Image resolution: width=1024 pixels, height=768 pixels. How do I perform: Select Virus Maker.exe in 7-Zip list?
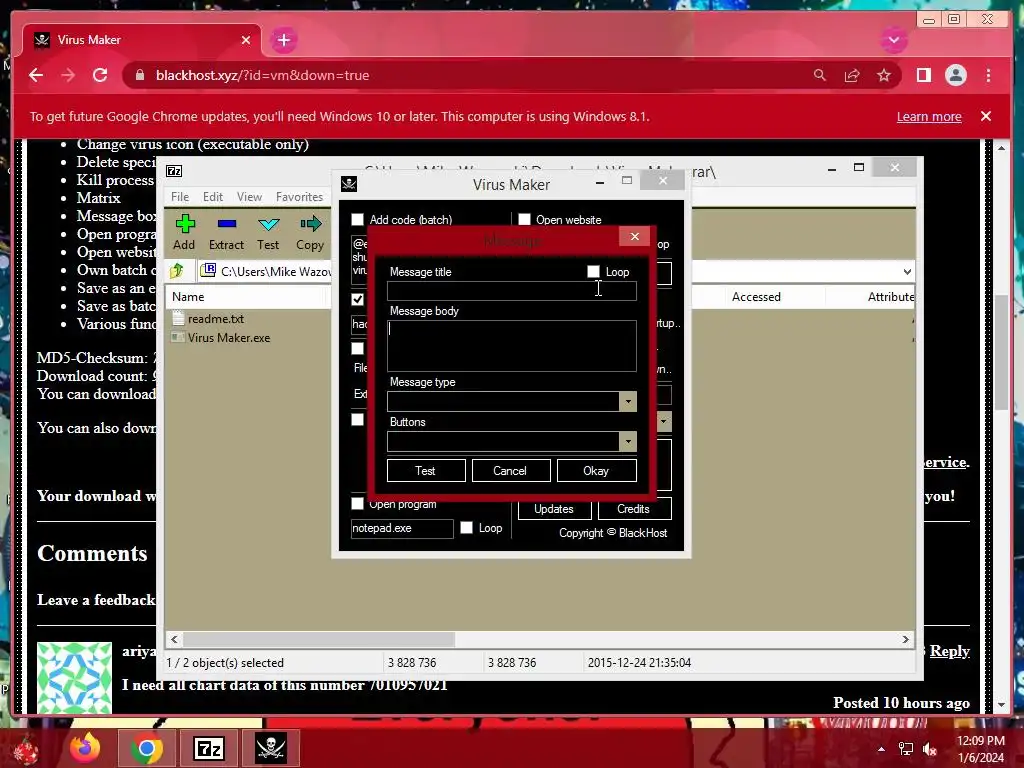pos(229,338)
